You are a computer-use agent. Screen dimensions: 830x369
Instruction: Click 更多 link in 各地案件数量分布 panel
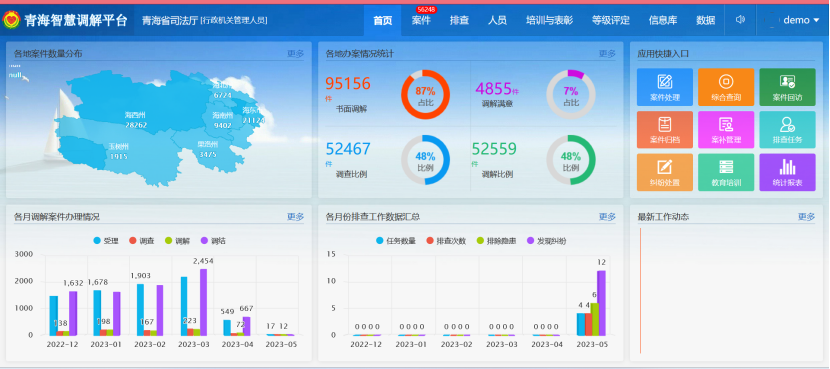[295, 53]
